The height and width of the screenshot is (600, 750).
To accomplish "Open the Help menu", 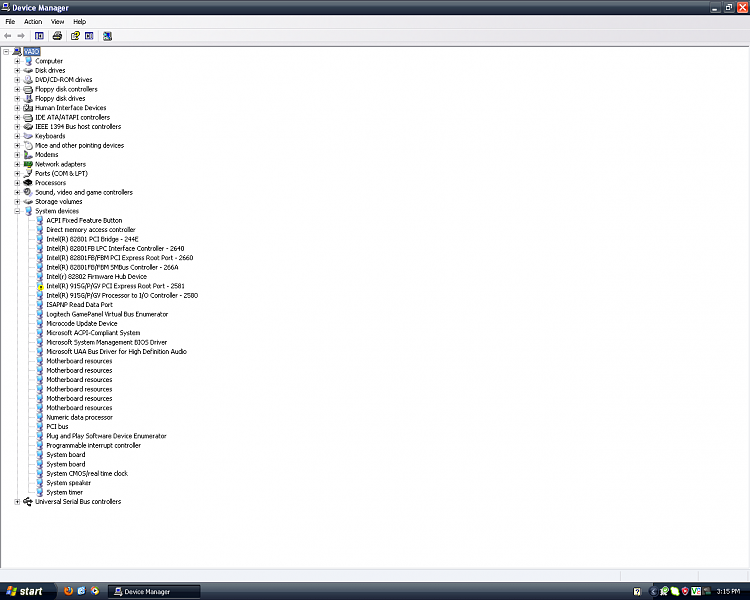I will [x=79, y=22].
